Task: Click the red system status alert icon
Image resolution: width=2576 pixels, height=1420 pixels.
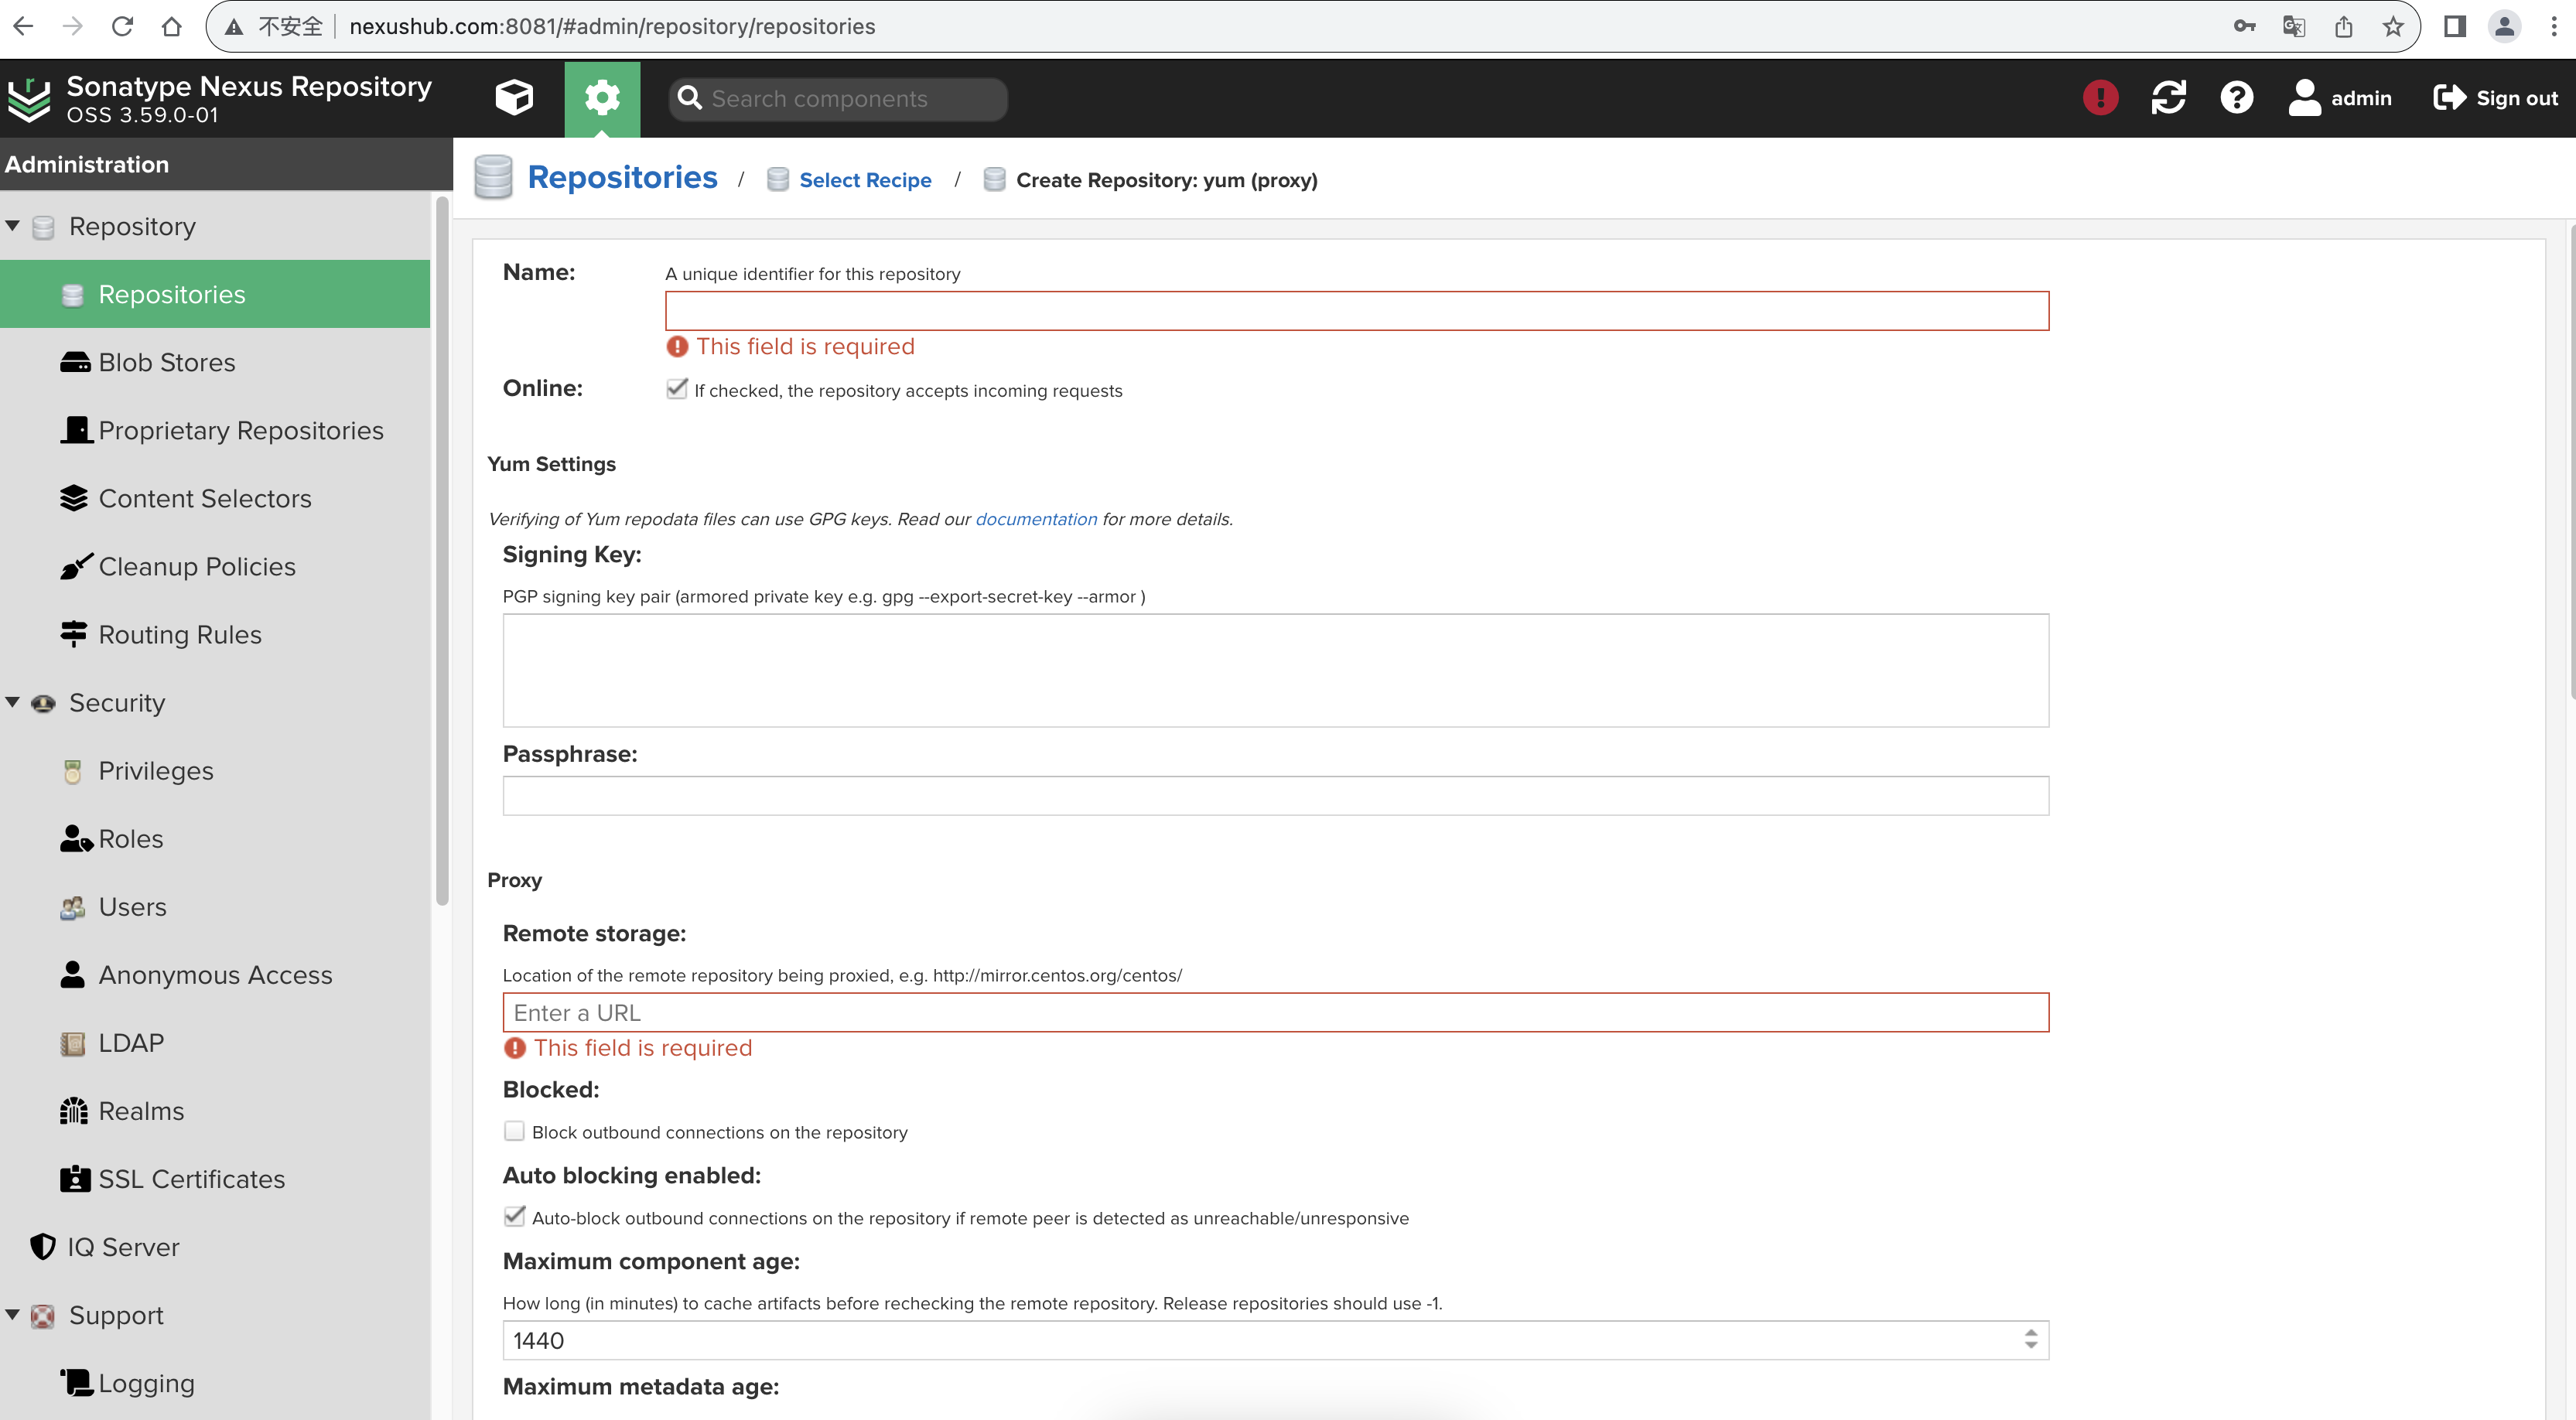Action: (2100, 98)
